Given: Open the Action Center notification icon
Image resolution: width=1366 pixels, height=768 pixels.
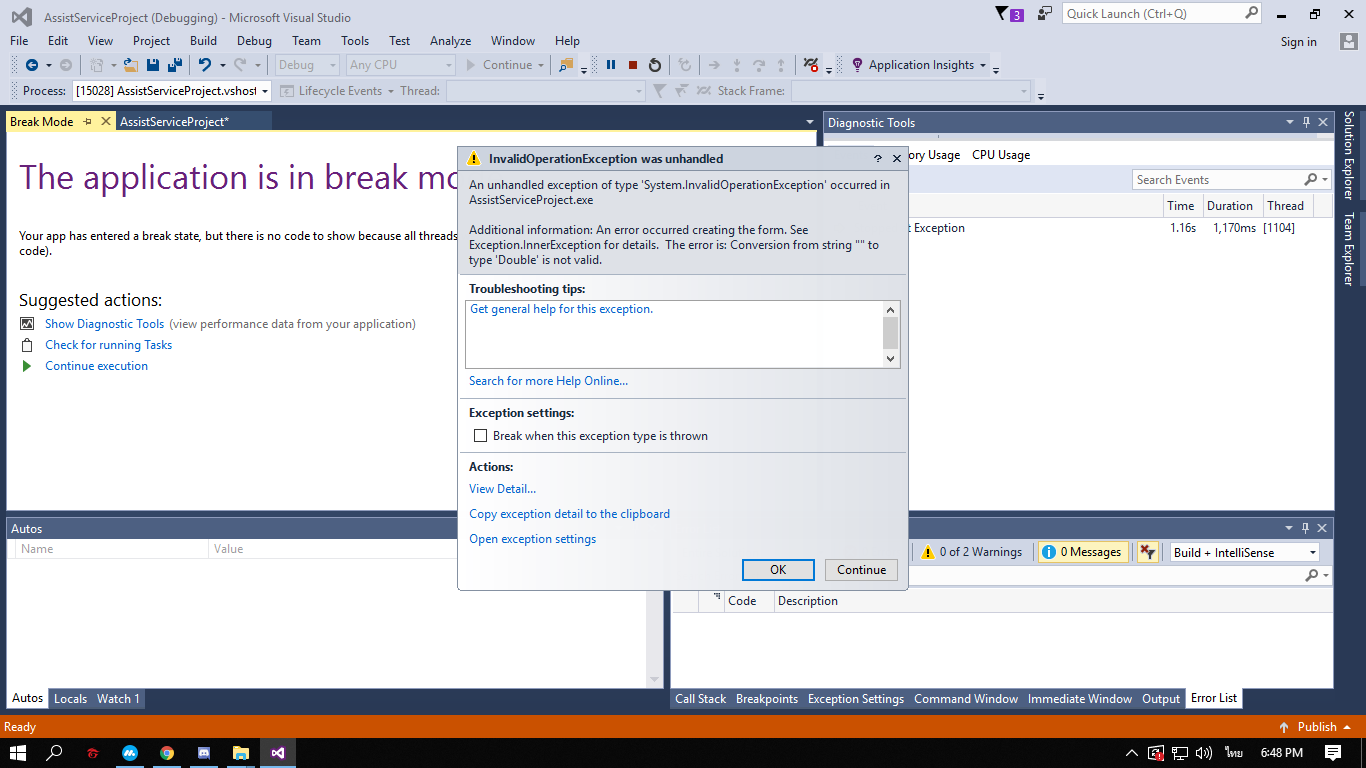Looking at the screenshot, I should pyautogui.click(x=1333, y=753).
